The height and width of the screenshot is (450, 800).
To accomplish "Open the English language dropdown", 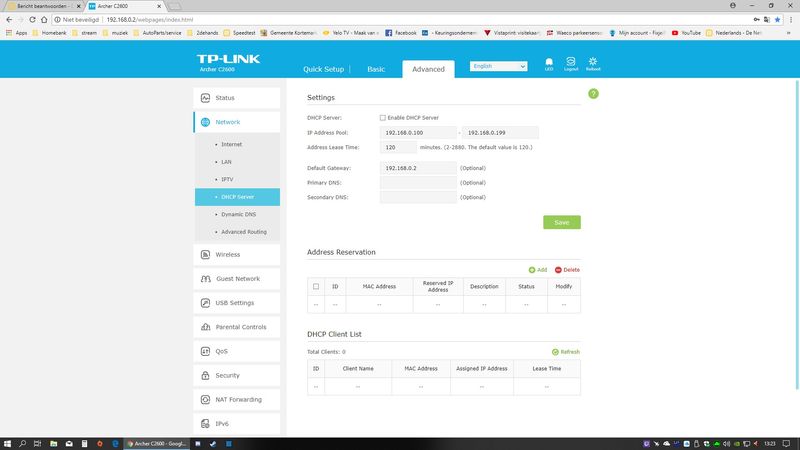I will click(498, 66).
